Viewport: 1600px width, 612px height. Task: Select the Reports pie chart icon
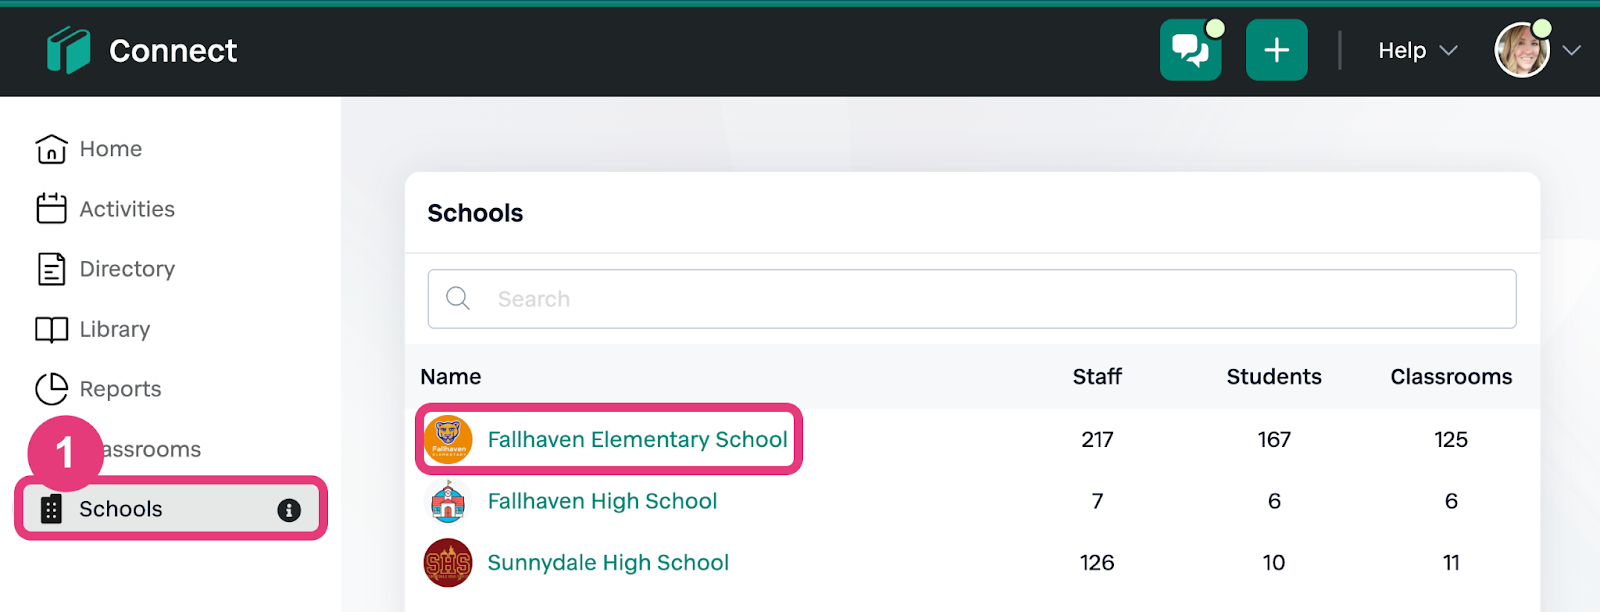[x=51, y=388]
